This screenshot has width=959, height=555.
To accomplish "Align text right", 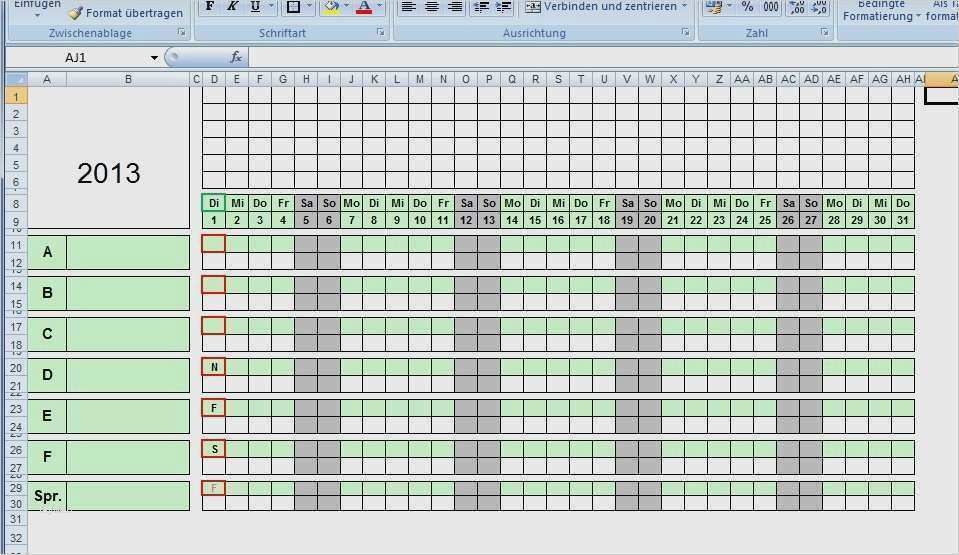I will 455,7.
